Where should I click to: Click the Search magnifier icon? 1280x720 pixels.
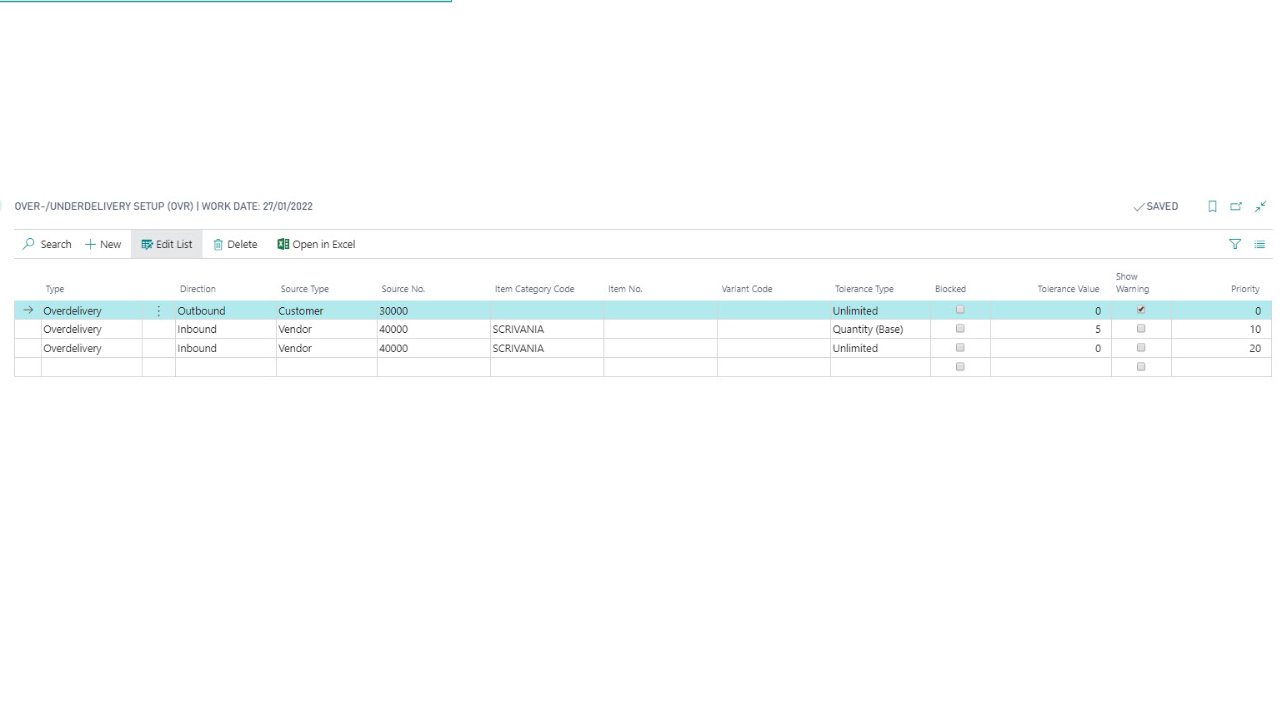30,244
